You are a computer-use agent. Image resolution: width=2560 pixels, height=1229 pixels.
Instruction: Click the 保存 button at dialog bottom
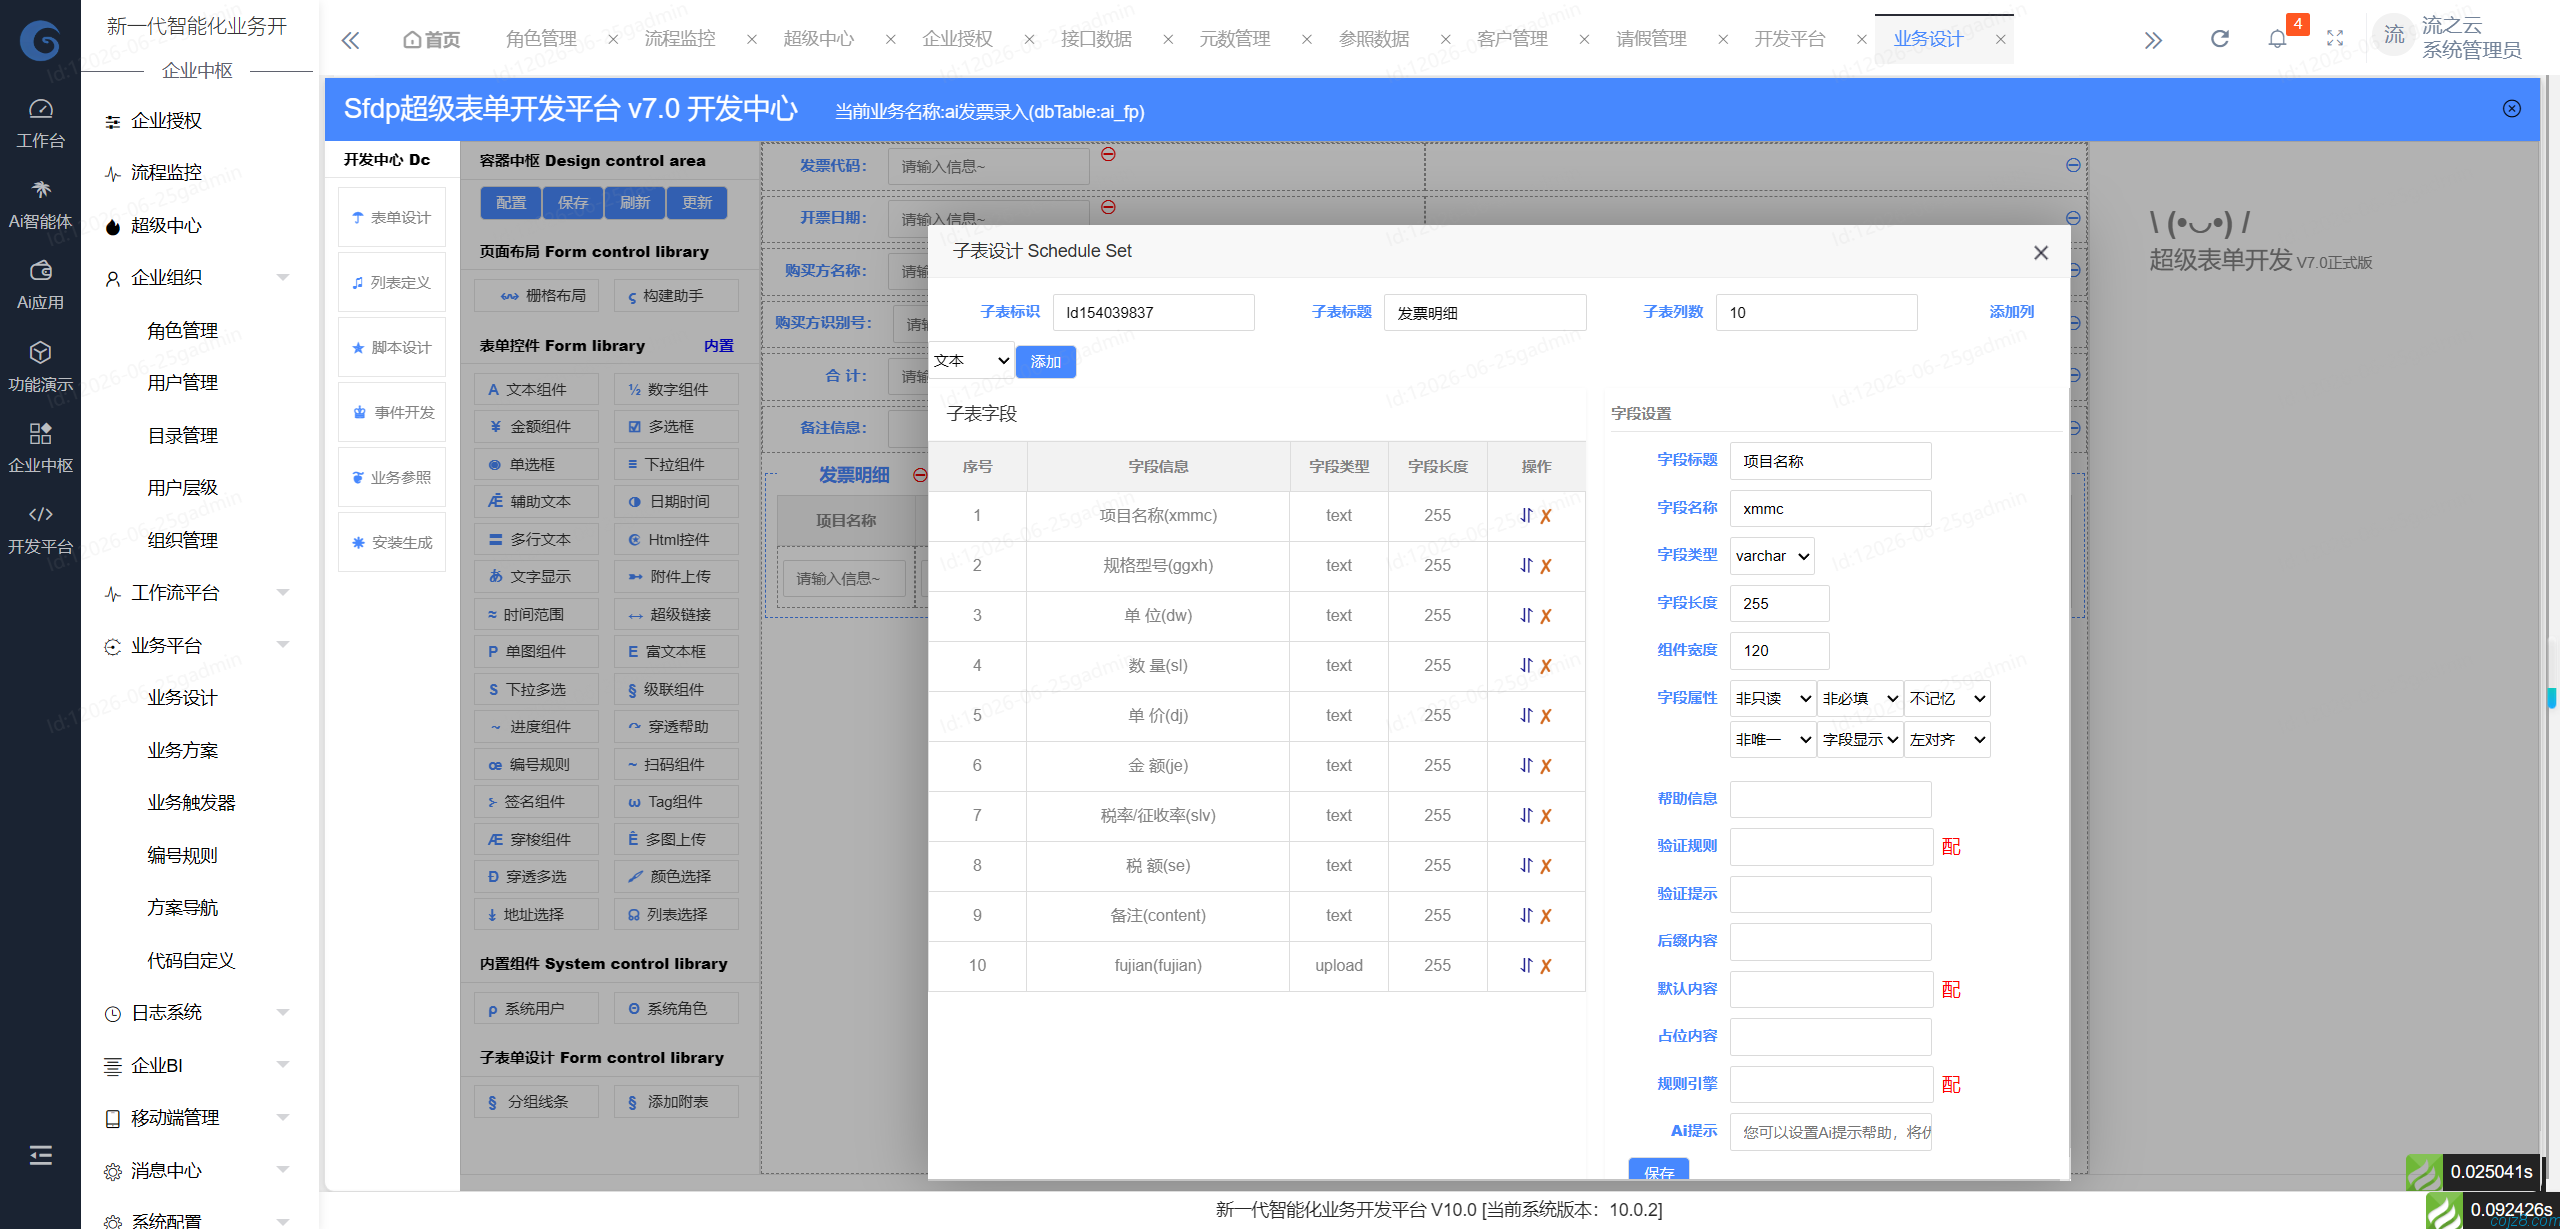(x=1659, y=1170)
